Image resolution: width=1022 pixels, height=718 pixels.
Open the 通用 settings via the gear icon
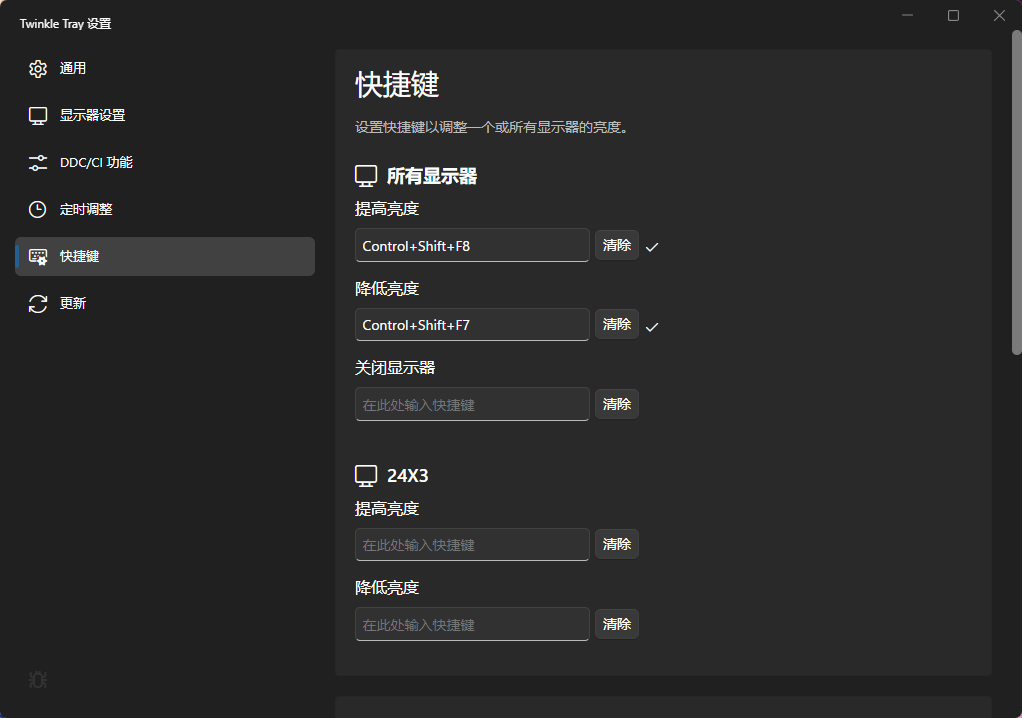[x=38, y=68]
